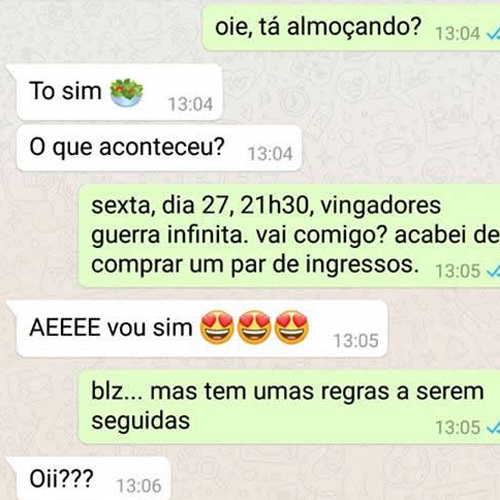The height and width of the screenshot is (500, 500).
Task: Tap read checkmarks on ingressos message
Action: click(x=493, y=271)
